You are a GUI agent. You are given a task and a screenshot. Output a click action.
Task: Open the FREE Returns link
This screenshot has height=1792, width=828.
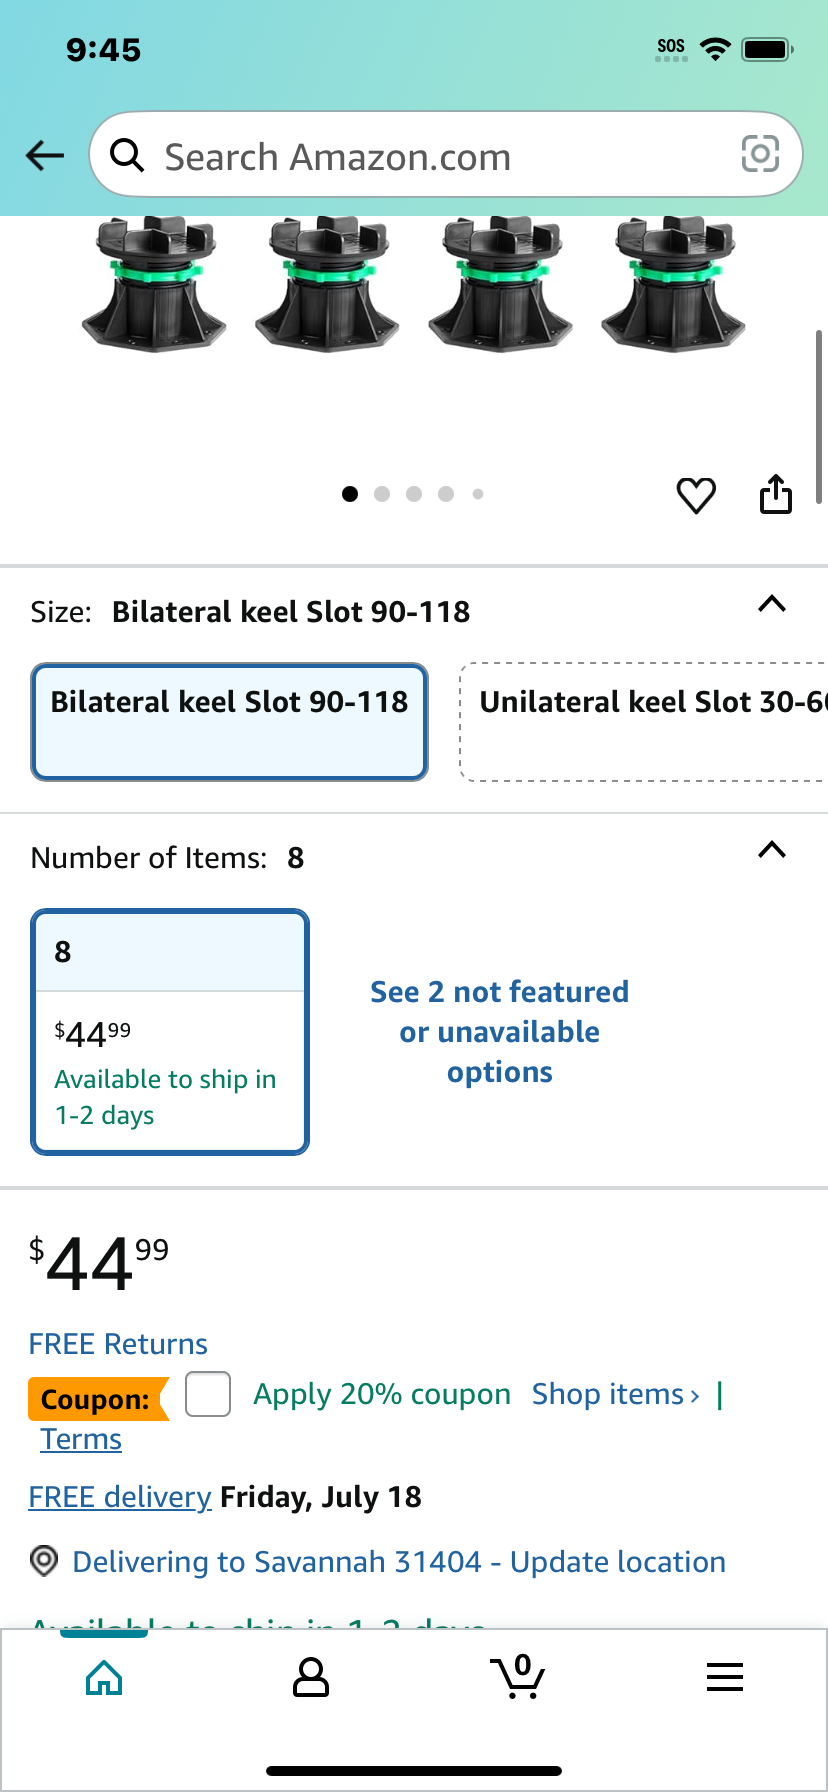point(118,1344)
